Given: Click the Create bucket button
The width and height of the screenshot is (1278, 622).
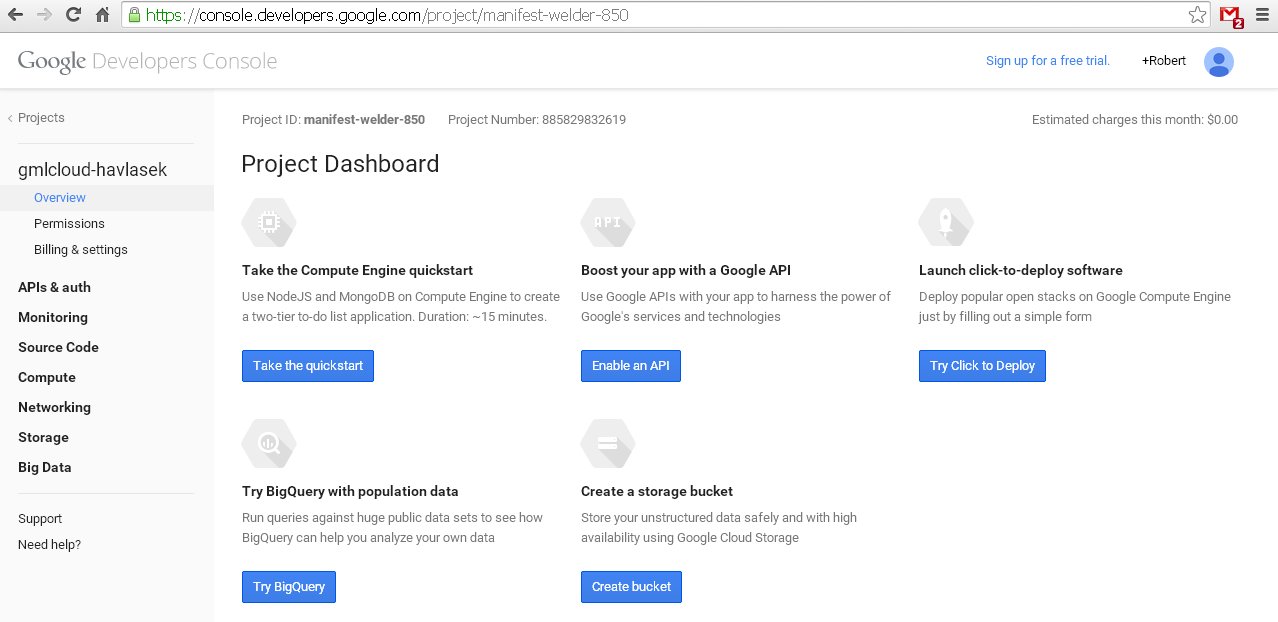Looking at the screenshot, I should tap(631, 587).
